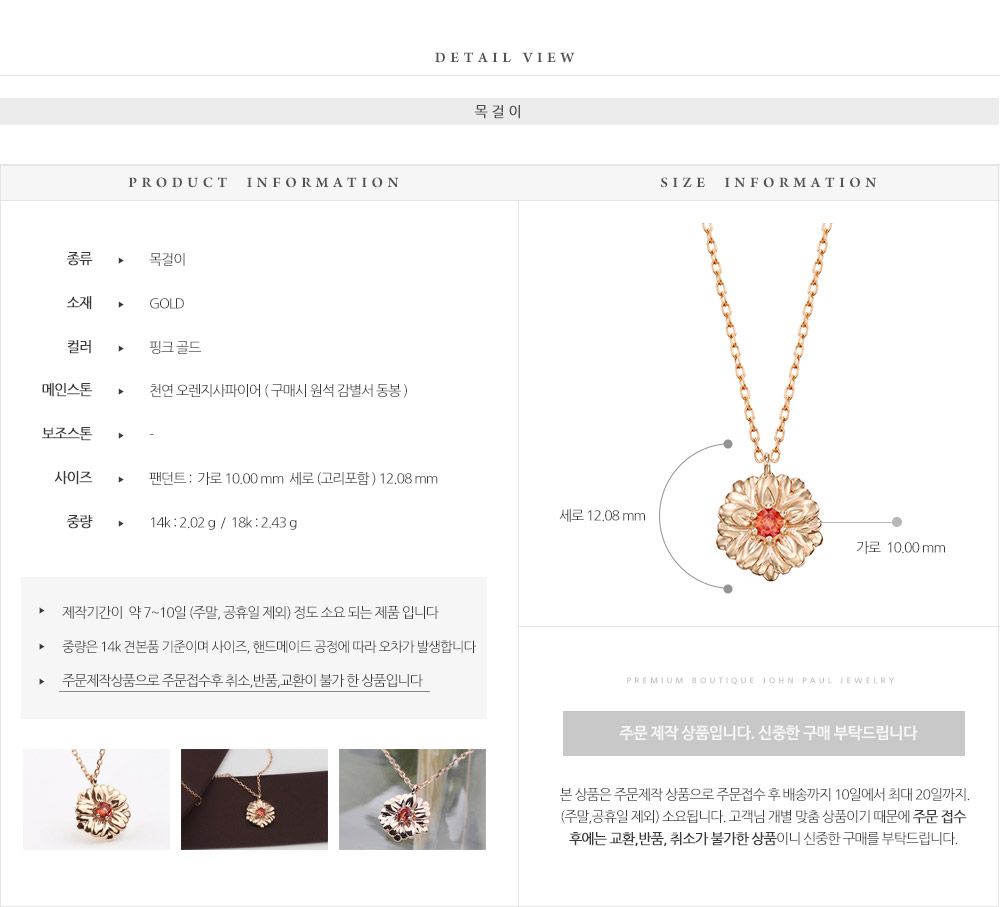The width and height of the screenshot is (1000, 907).
Task: Open the brown background necklace thumbnail
Action: click(254, 799)
